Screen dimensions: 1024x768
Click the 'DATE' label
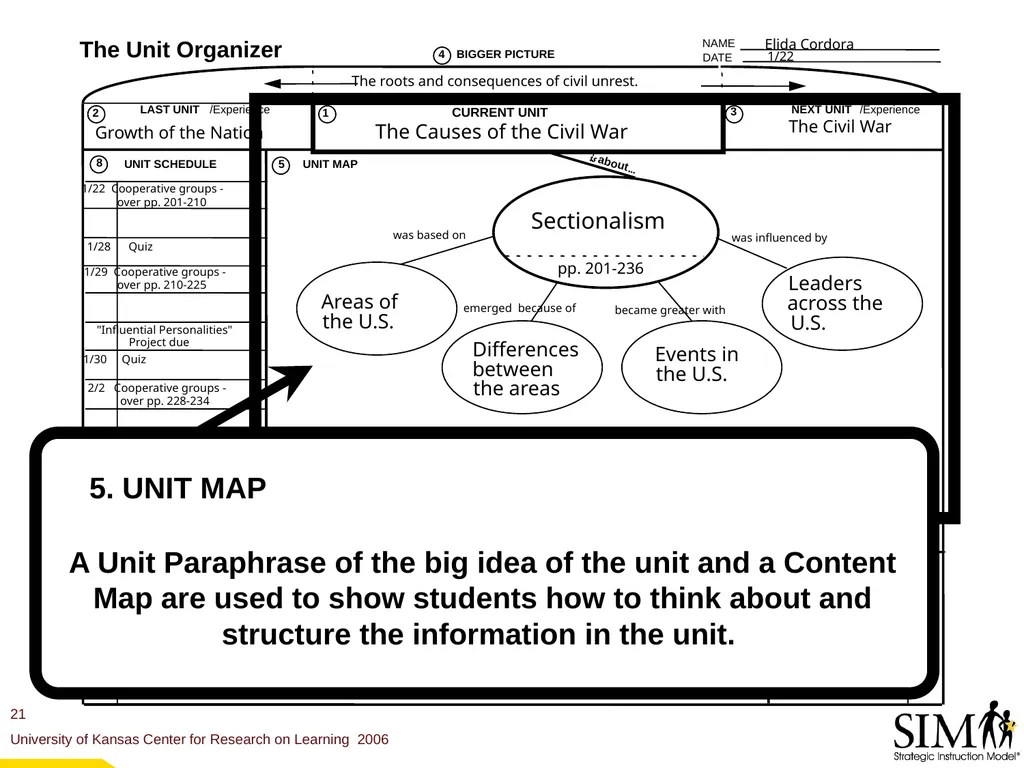coord(717,57)
